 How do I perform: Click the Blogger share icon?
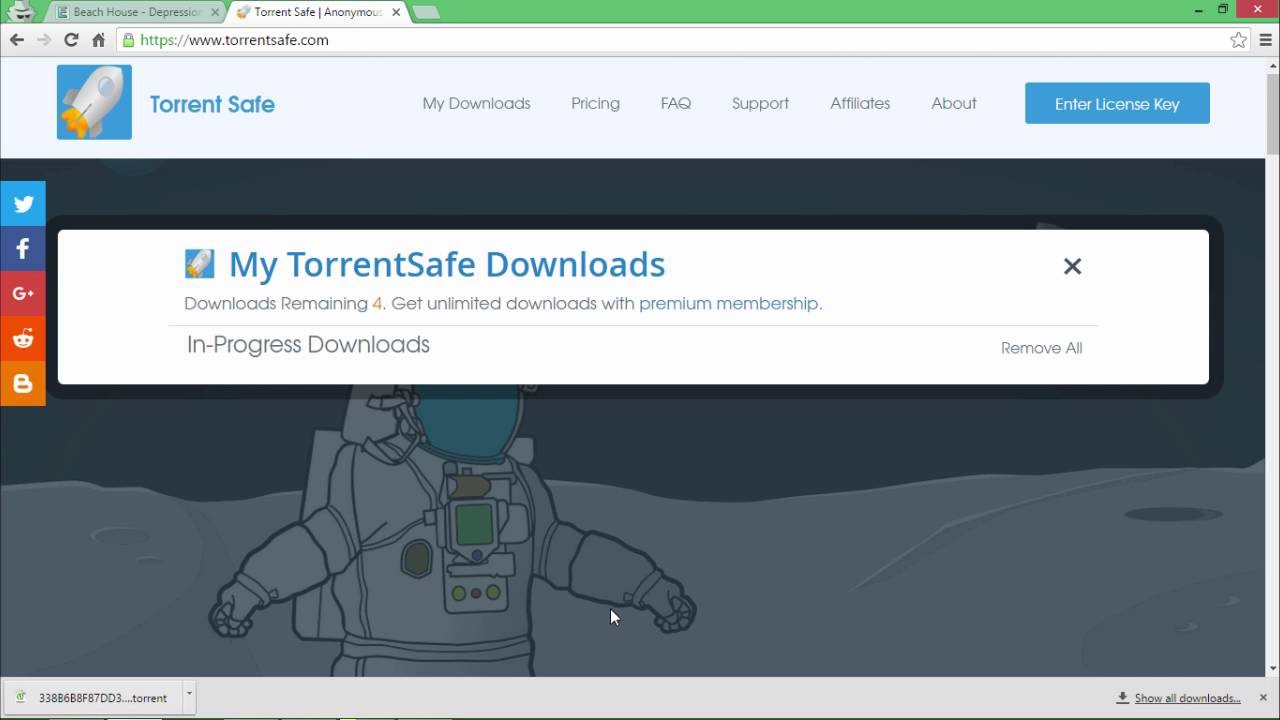tap(23, 384)
